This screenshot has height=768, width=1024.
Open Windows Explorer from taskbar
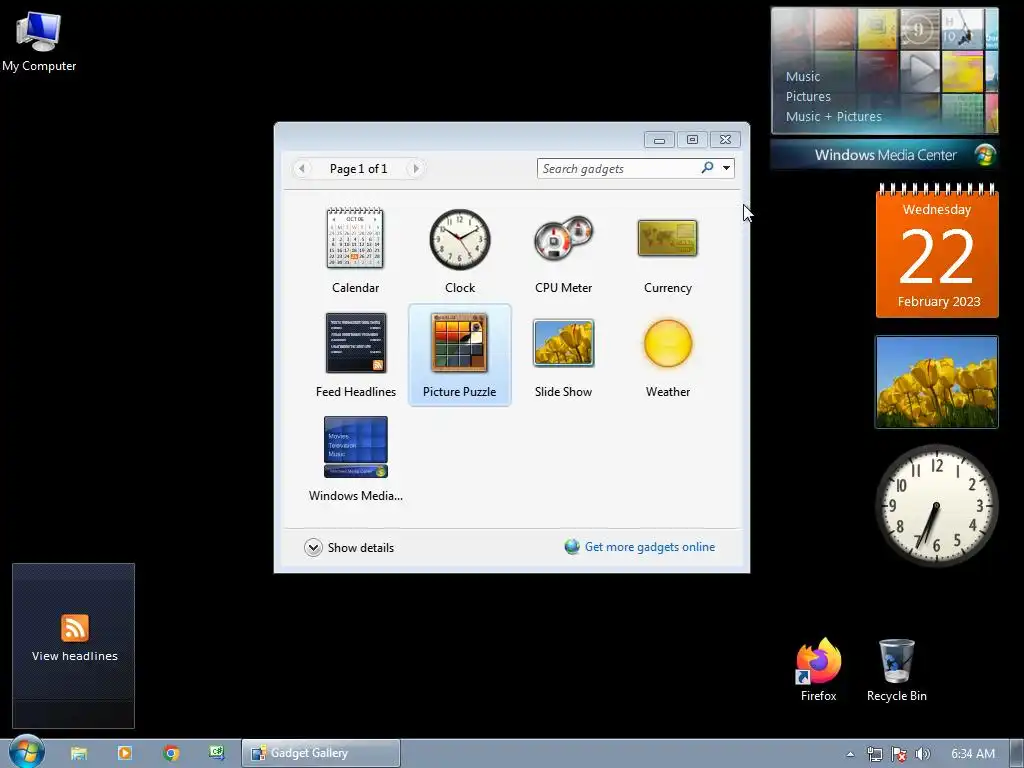tap(79, 753)
